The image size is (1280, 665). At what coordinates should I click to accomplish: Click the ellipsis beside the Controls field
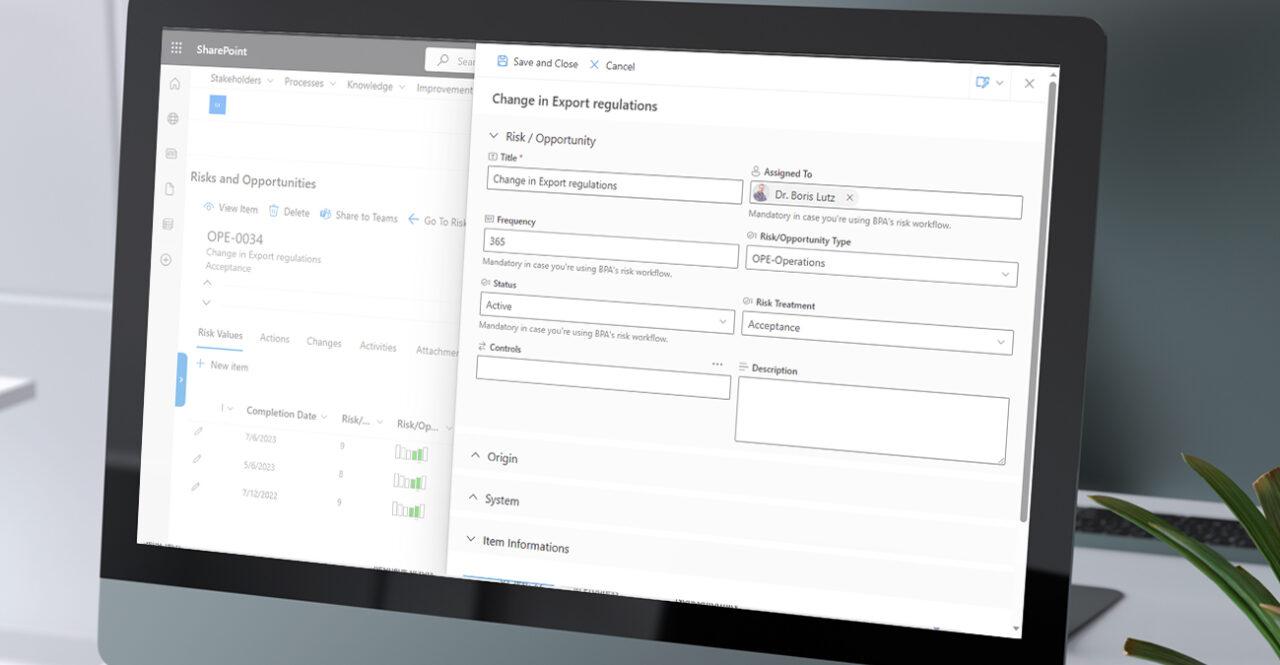[716, 364]
